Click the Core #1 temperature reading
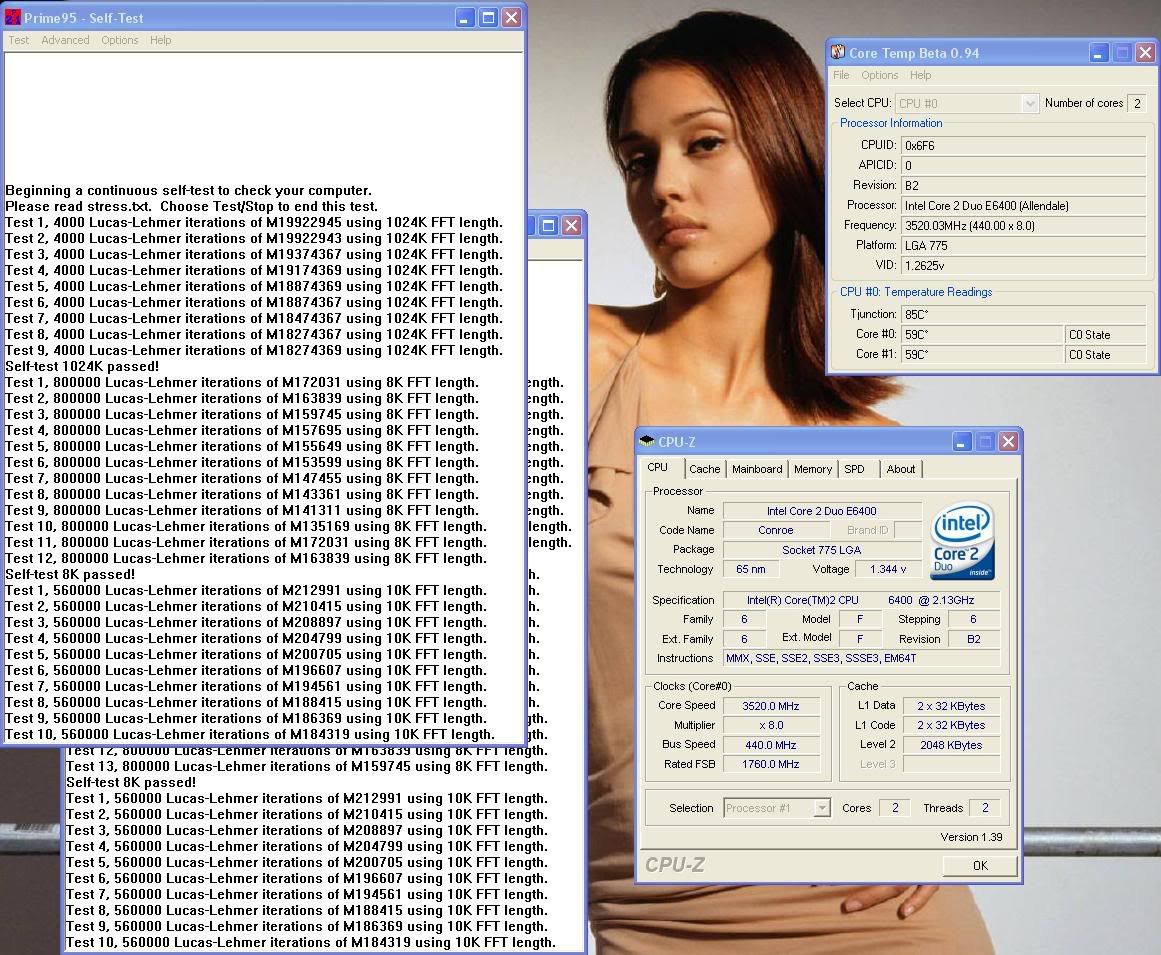This screenshot has width=1161, height=955. [x=982, y=354]
